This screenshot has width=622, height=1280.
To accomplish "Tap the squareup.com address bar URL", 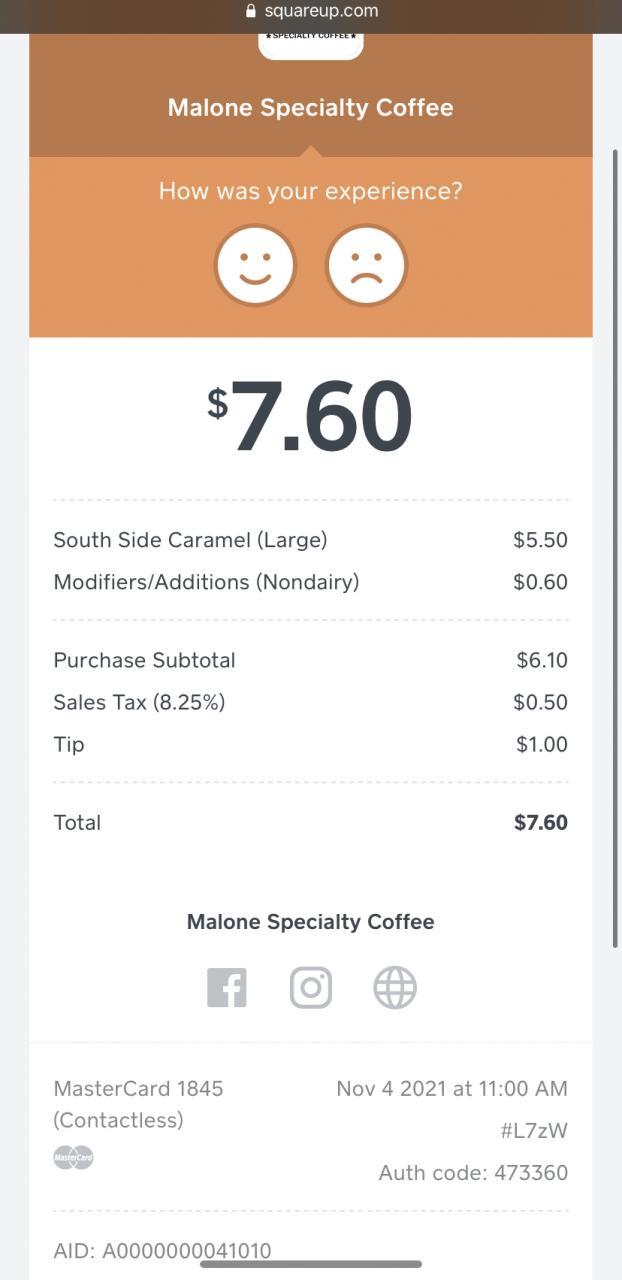I will coord(321,12).
